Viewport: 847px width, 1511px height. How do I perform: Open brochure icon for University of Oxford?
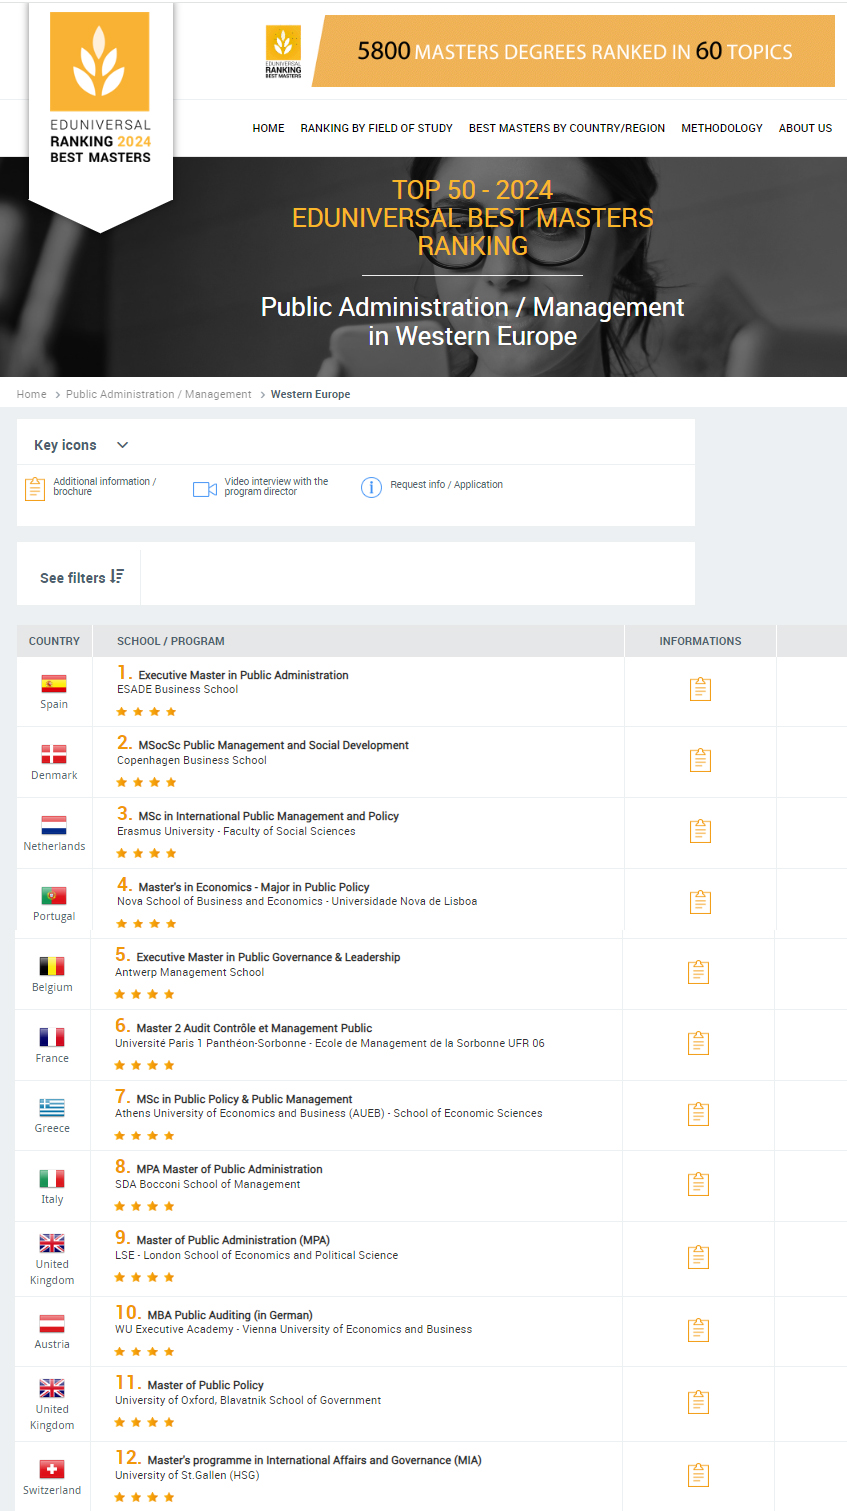699,1402
